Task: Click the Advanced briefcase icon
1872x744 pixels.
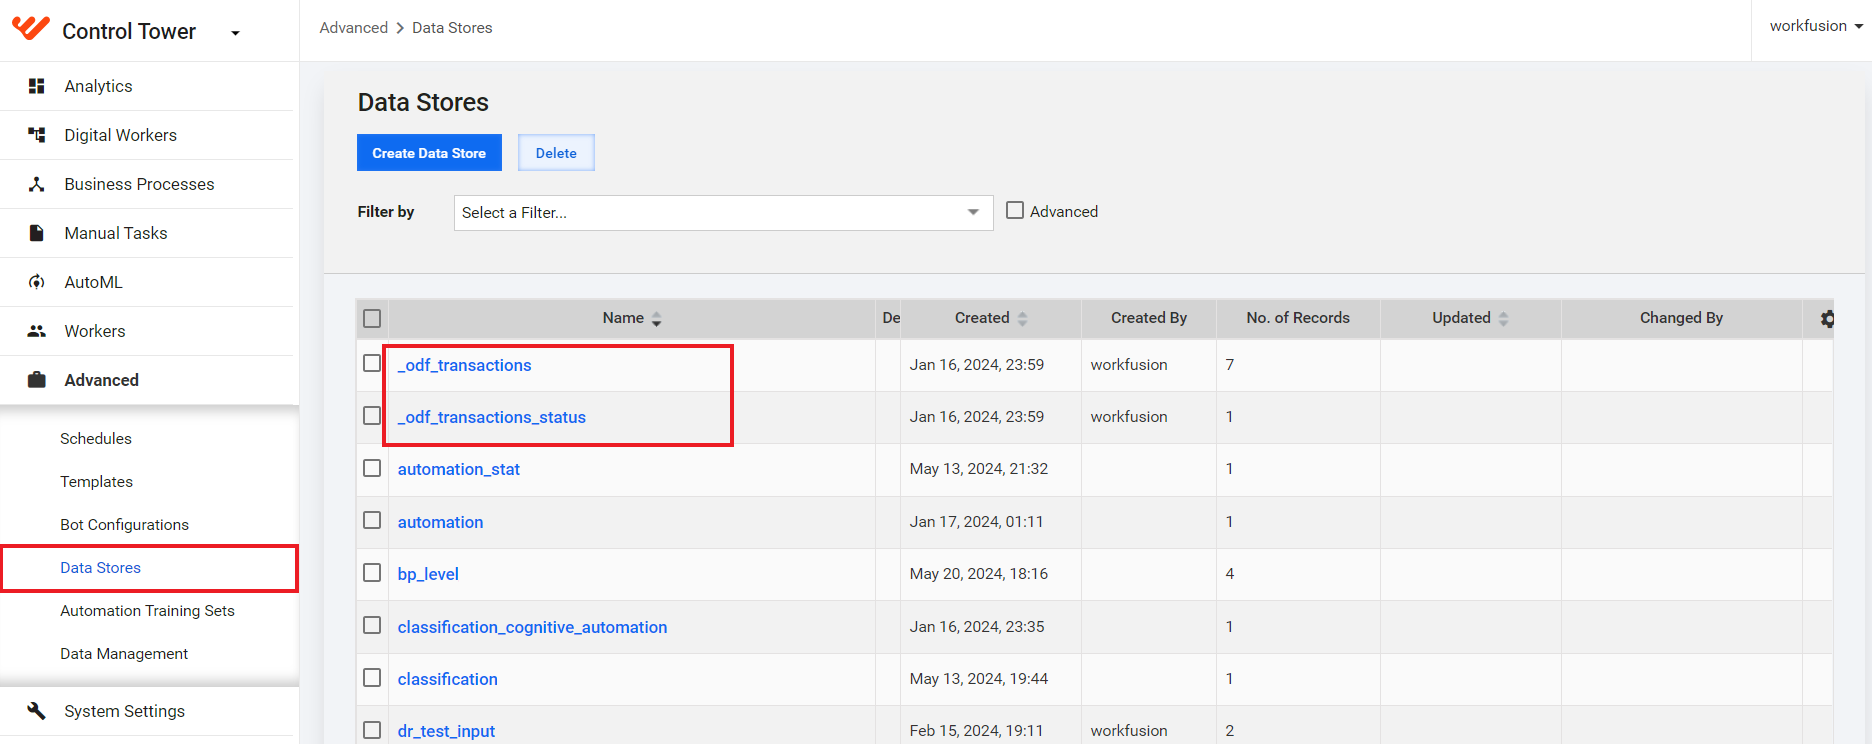Action: tap(37, 380)
